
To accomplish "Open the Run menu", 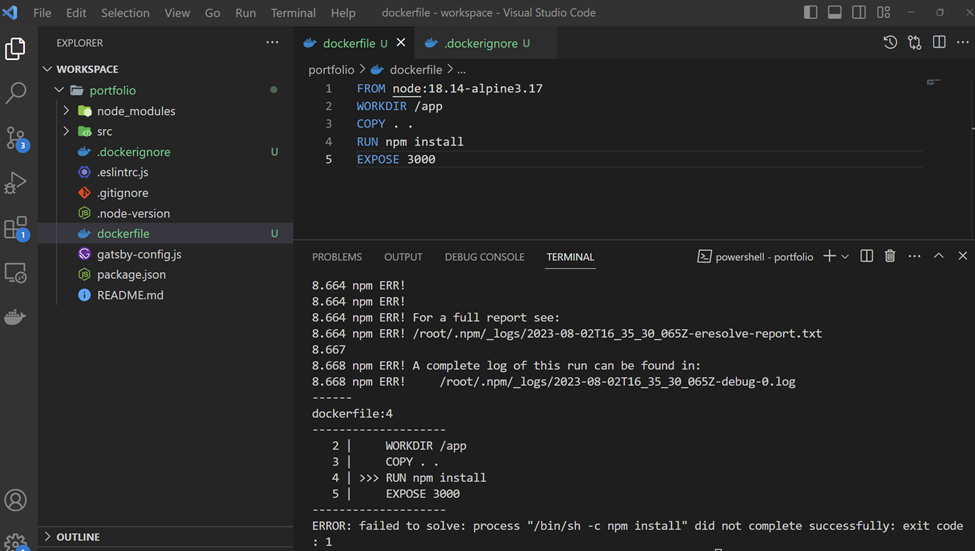I will coord(246,12).
